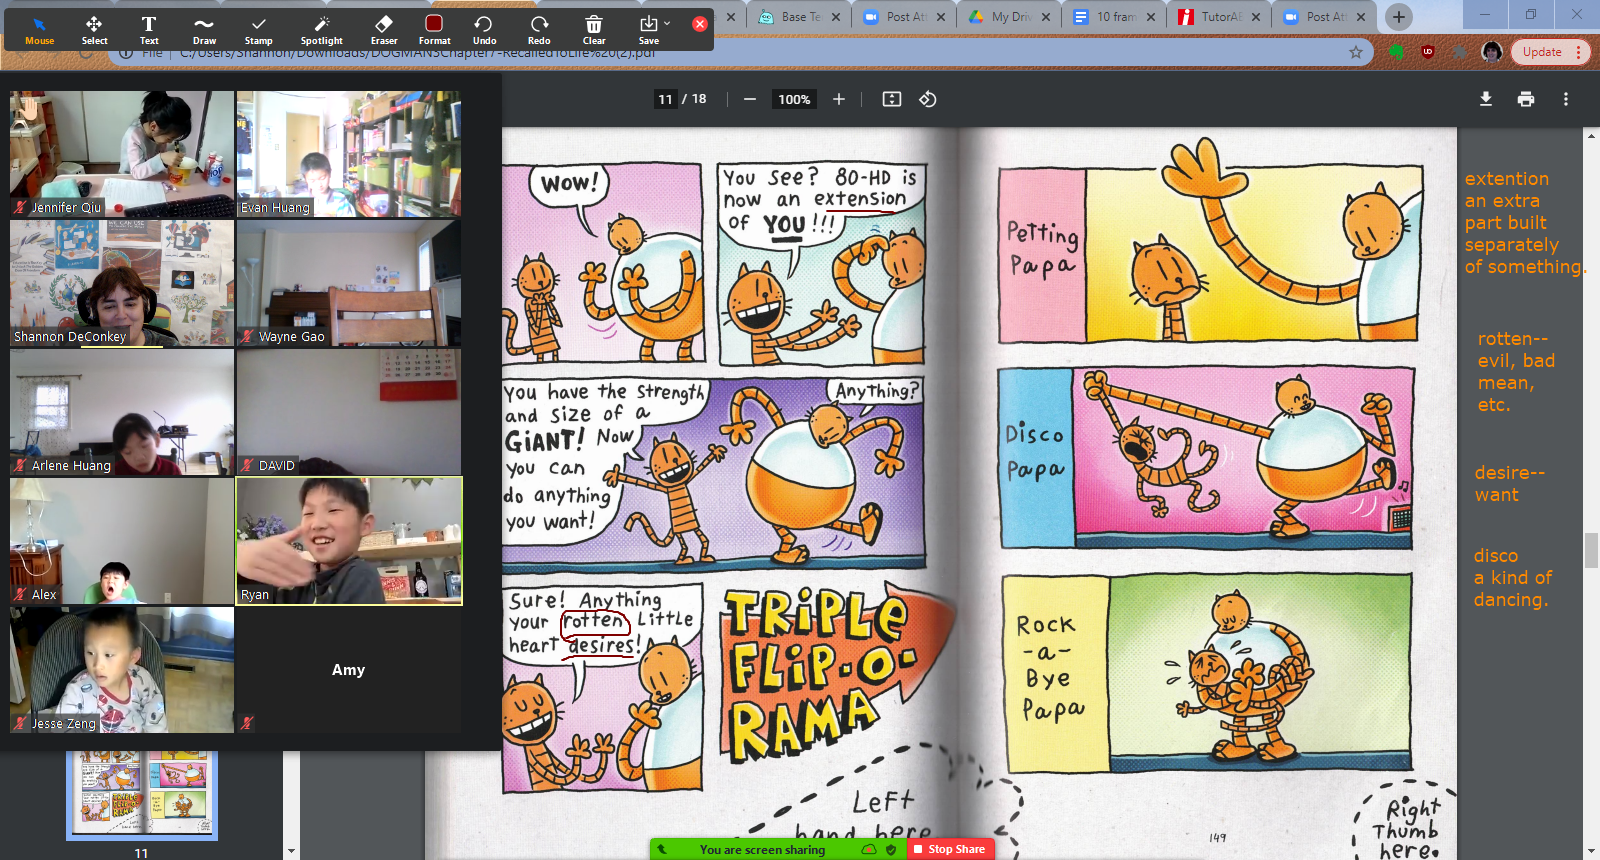Undo the last annotation

tap(484, 29)
